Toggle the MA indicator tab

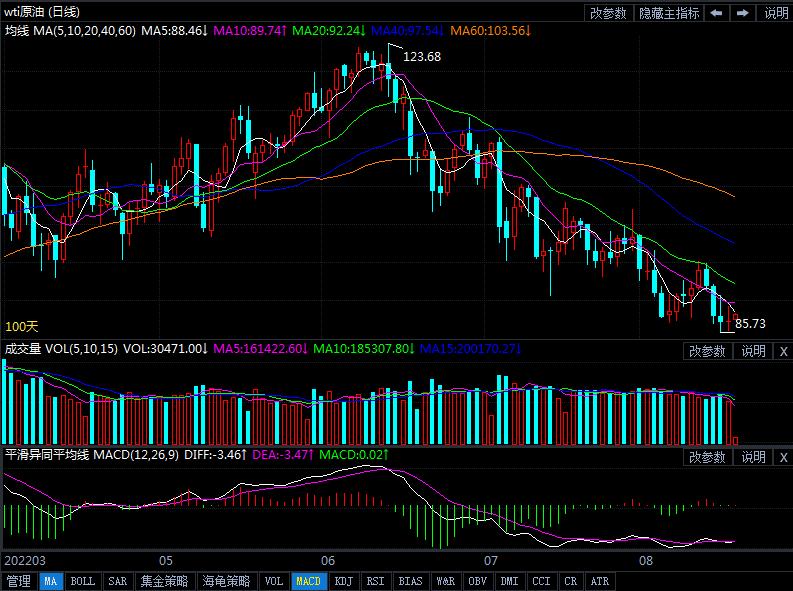[x=51, y=581]
